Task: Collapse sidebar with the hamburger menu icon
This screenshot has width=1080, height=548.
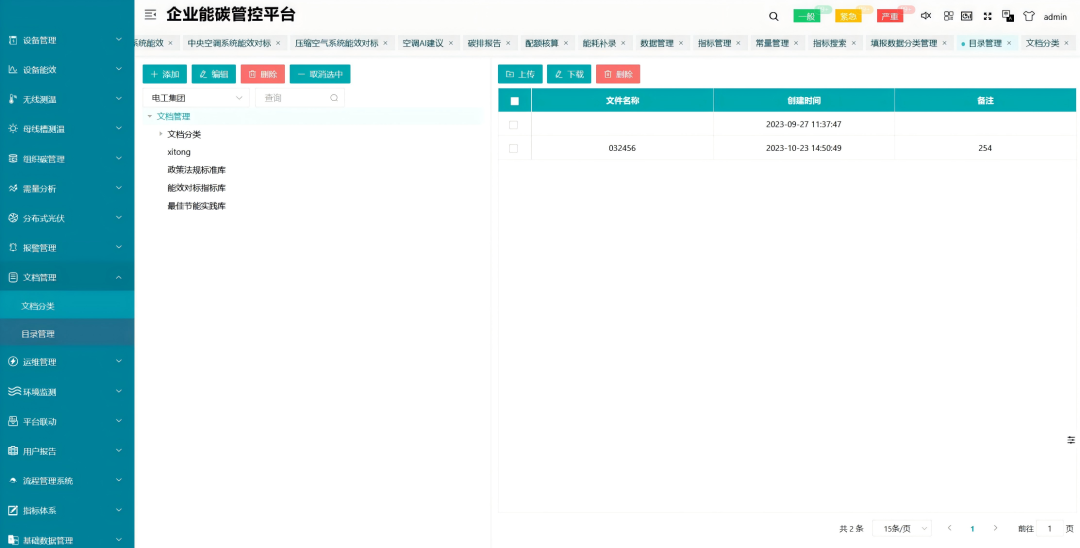Action: (150, 14)
